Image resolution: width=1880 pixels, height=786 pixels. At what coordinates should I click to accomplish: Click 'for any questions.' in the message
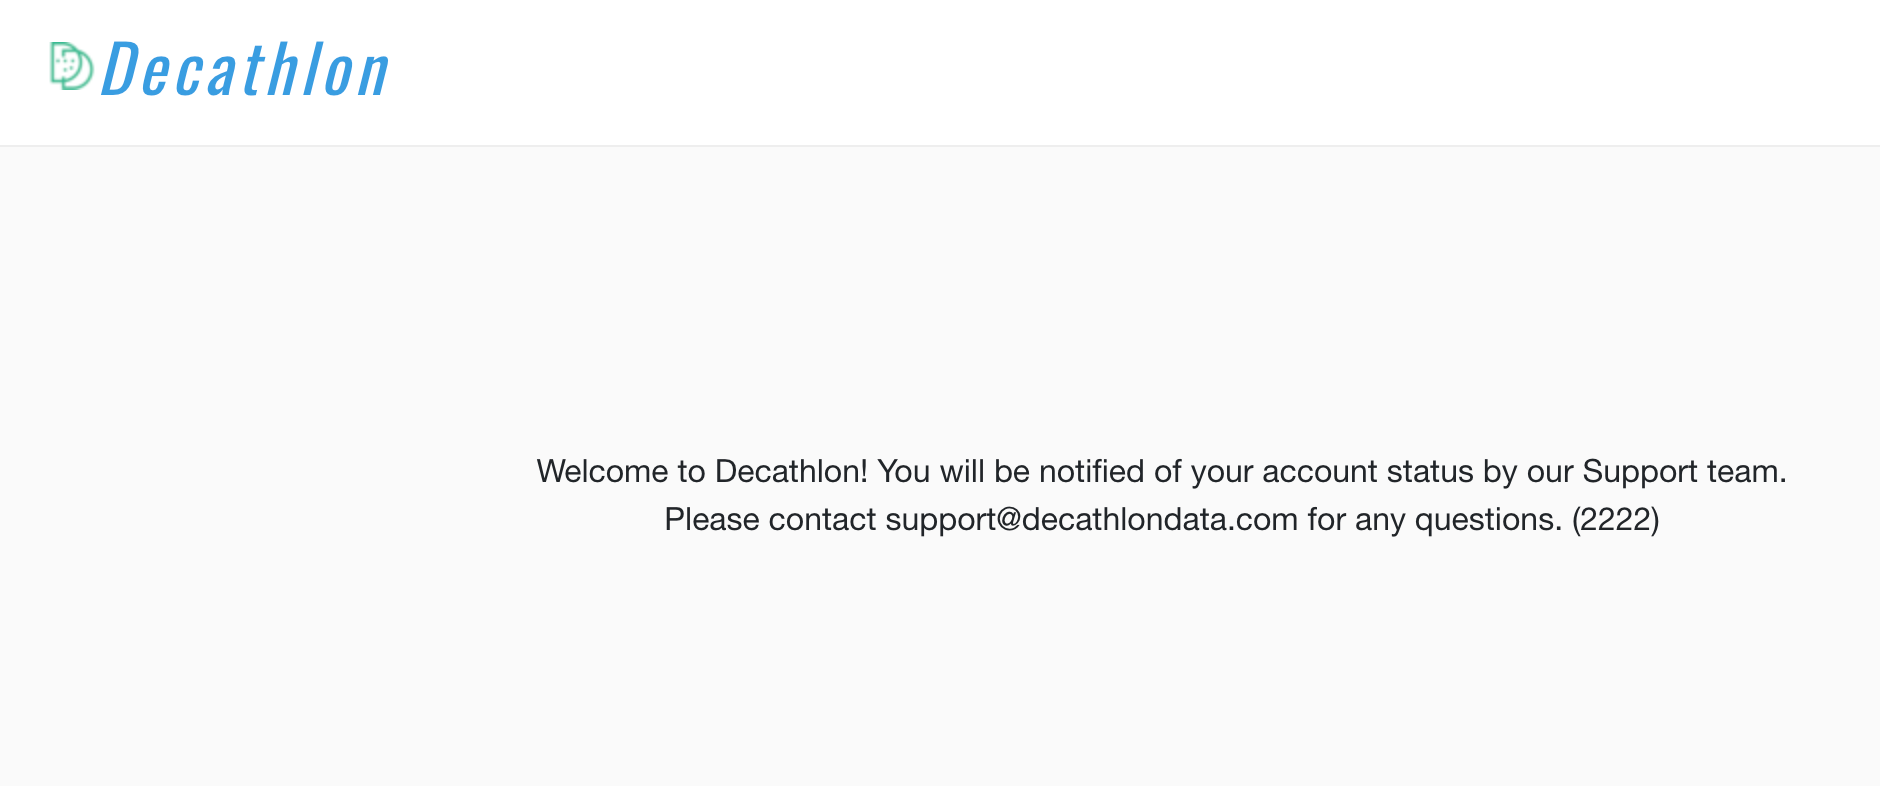tap(1434, 520)
